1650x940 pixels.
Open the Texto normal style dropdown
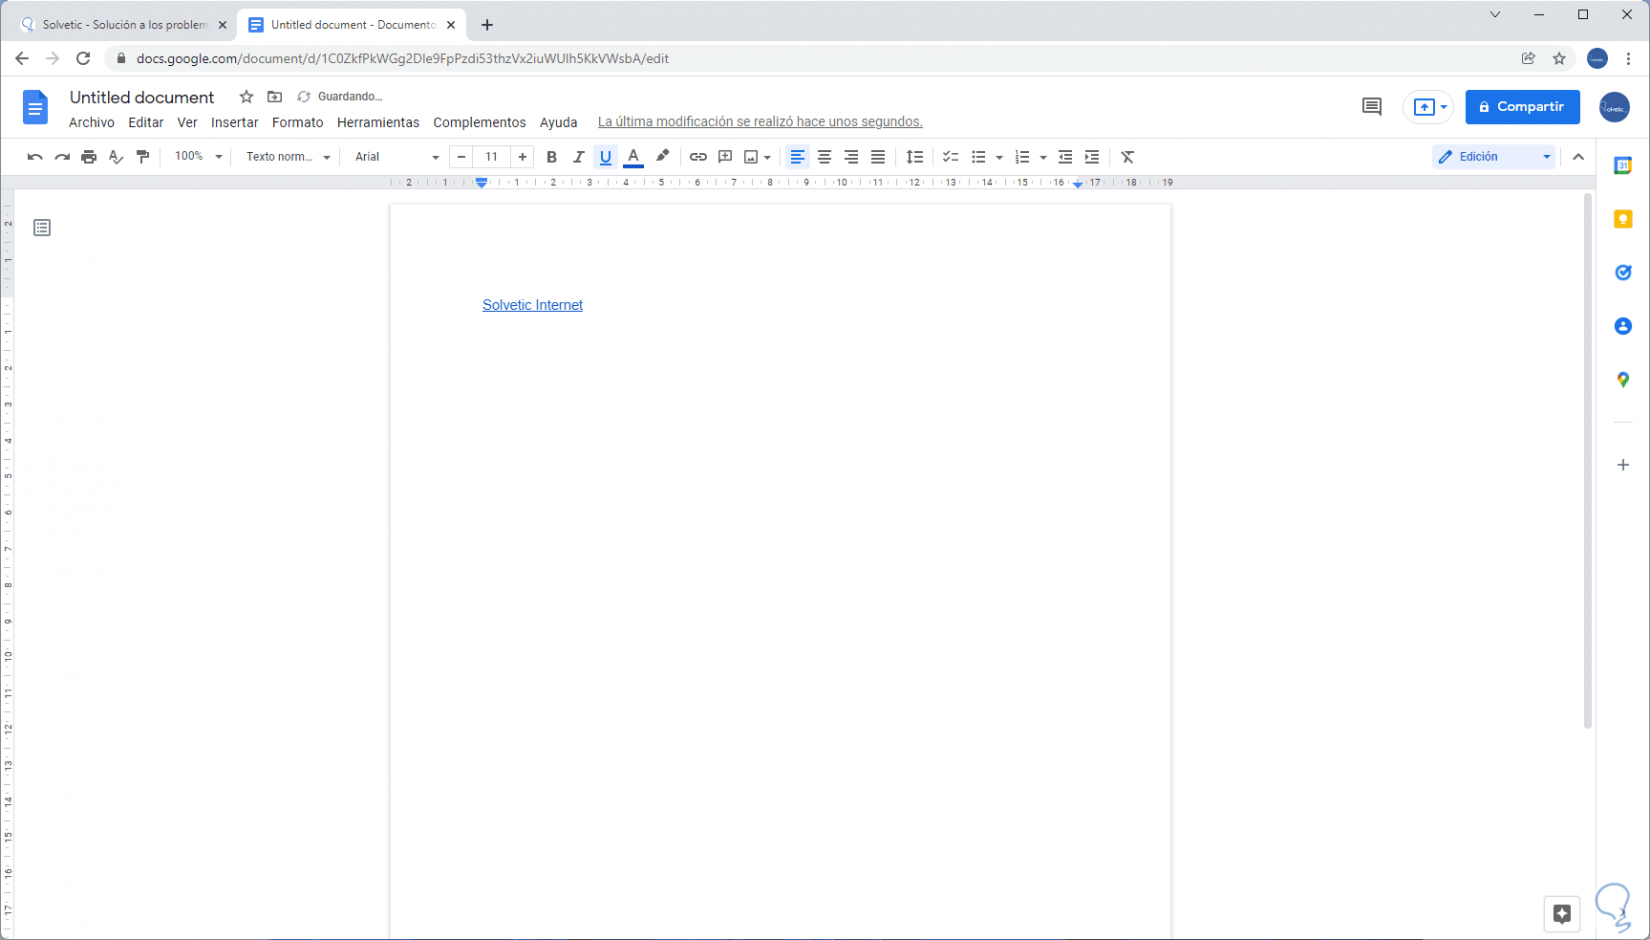(x=288, y=157)
